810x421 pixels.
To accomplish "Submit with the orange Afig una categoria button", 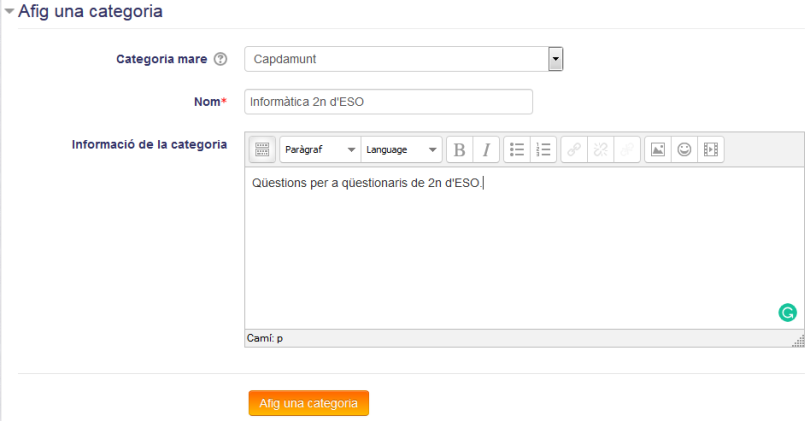I will [x=308, y=403].
